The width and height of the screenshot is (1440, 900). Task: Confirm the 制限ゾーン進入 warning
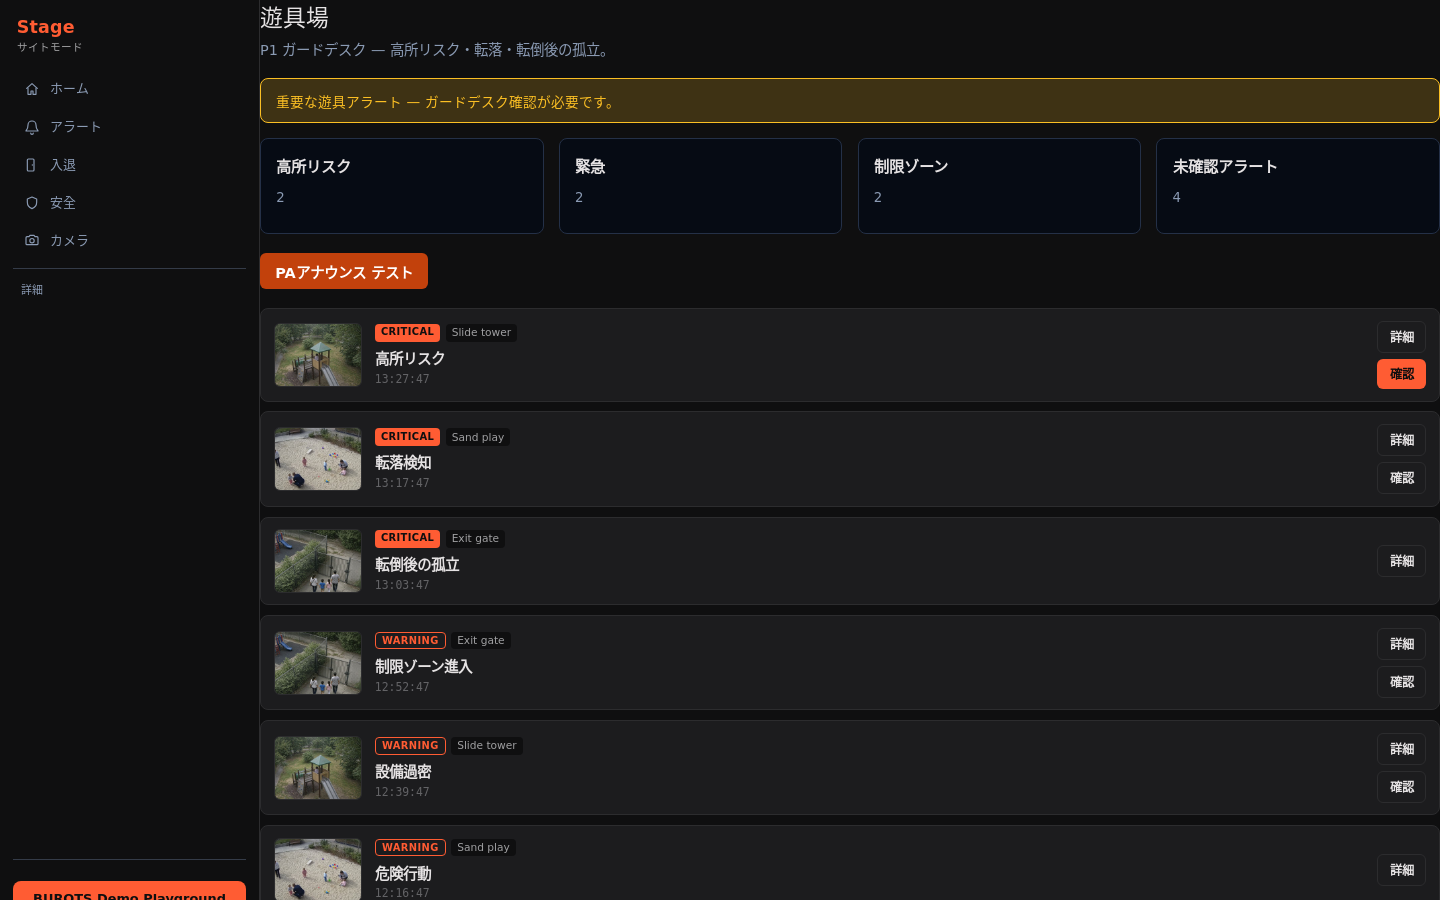[x=1401, y=682]
